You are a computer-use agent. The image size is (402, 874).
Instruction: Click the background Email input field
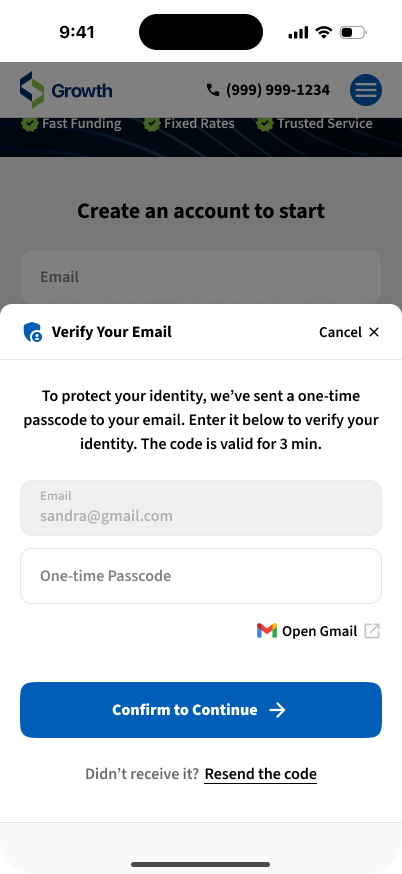click(x=201, y=276)
